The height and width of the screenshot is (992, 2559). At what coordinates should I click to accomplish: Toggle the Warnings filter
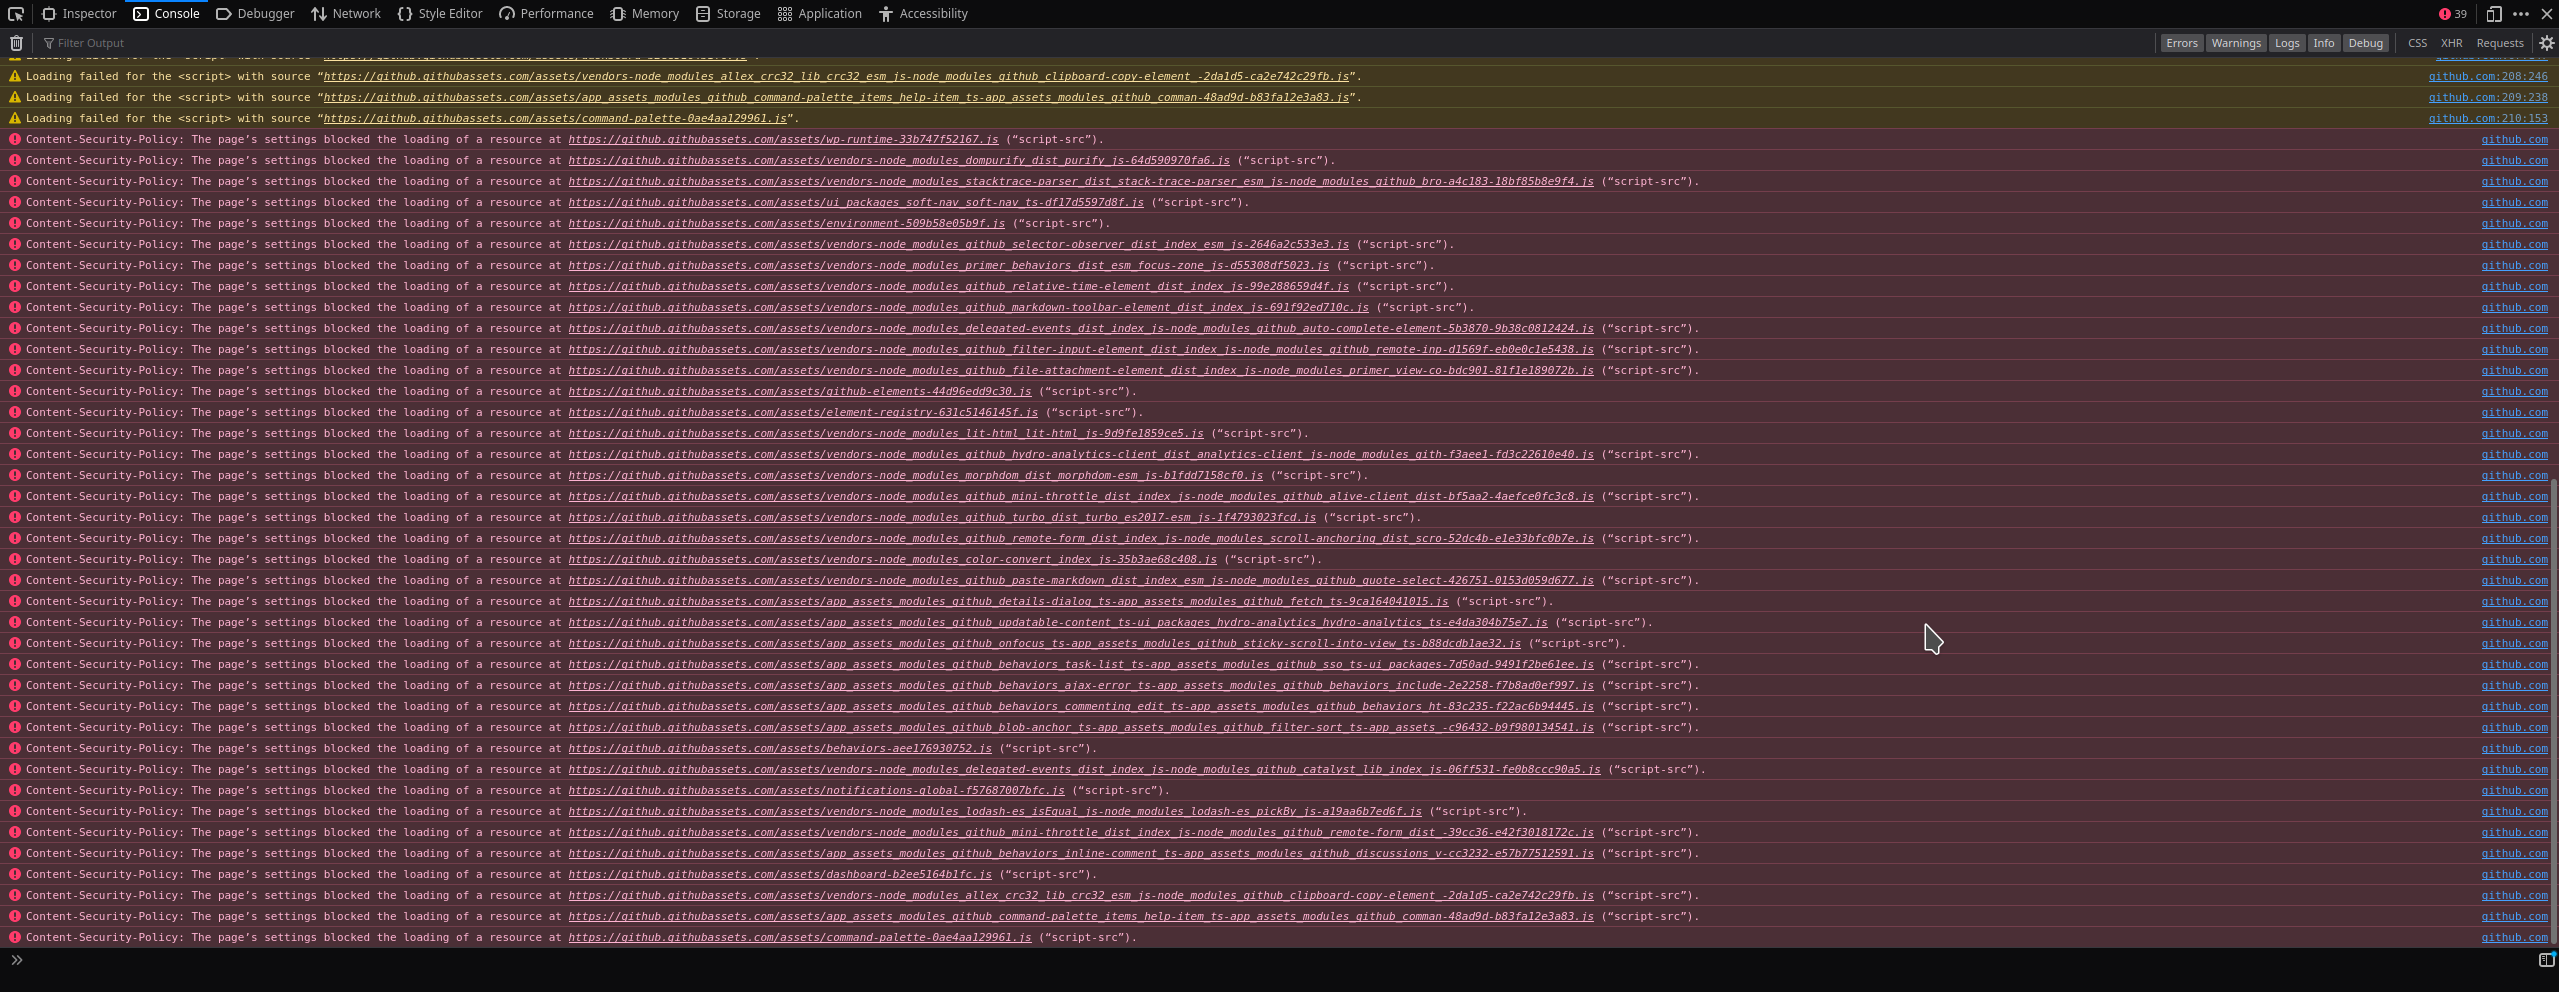tap(2235, 43)
